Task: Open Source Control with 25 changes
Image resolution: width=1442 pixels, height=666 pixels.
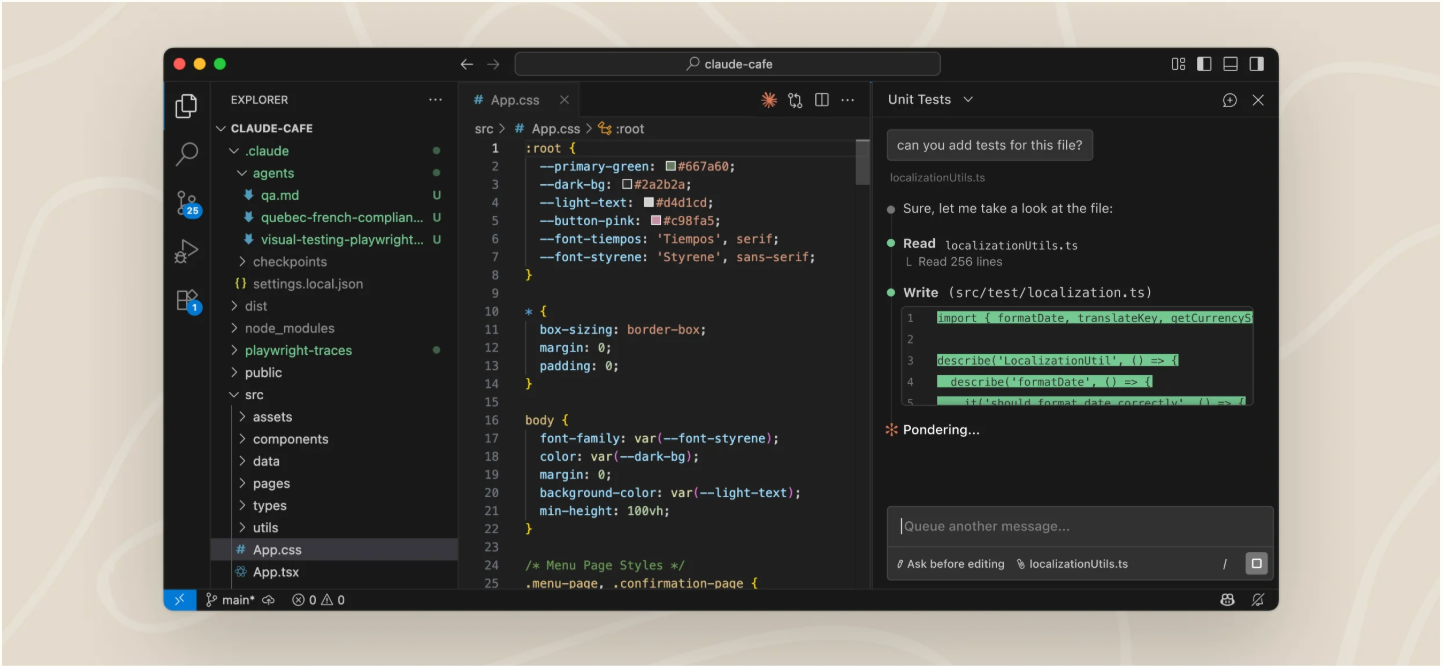Action: [x=187, y=203]
